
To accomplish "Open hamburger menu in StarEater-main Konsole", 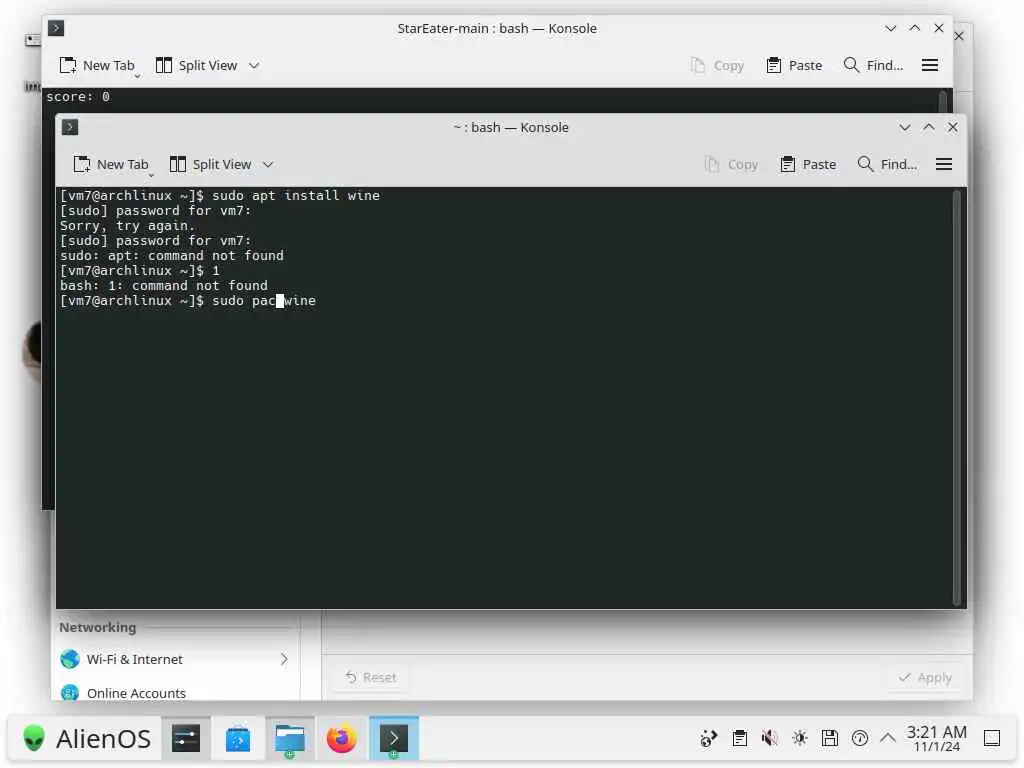I will coord(930,65).
